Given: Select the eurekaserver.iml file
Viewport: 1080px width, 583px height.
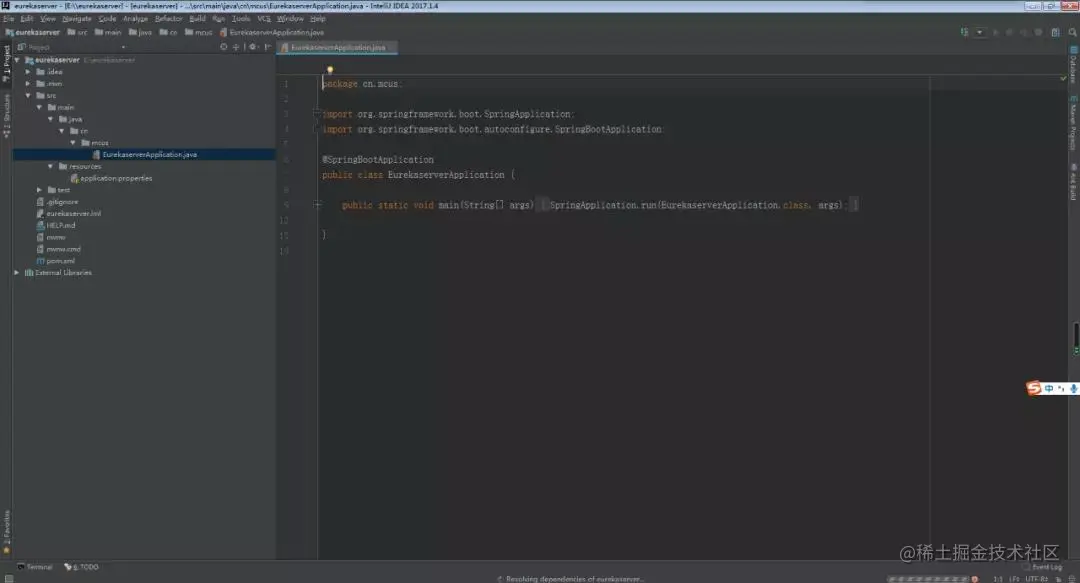Looking at the screenshot, I should coord(68,214).
